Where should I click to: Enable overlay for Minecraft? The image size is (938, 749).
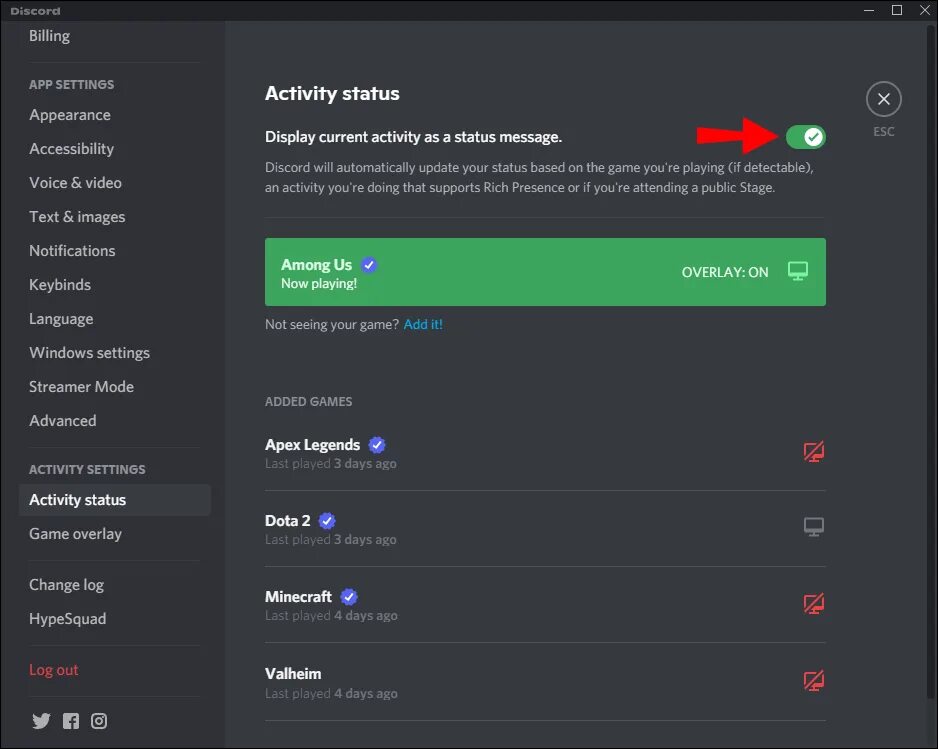814,604
